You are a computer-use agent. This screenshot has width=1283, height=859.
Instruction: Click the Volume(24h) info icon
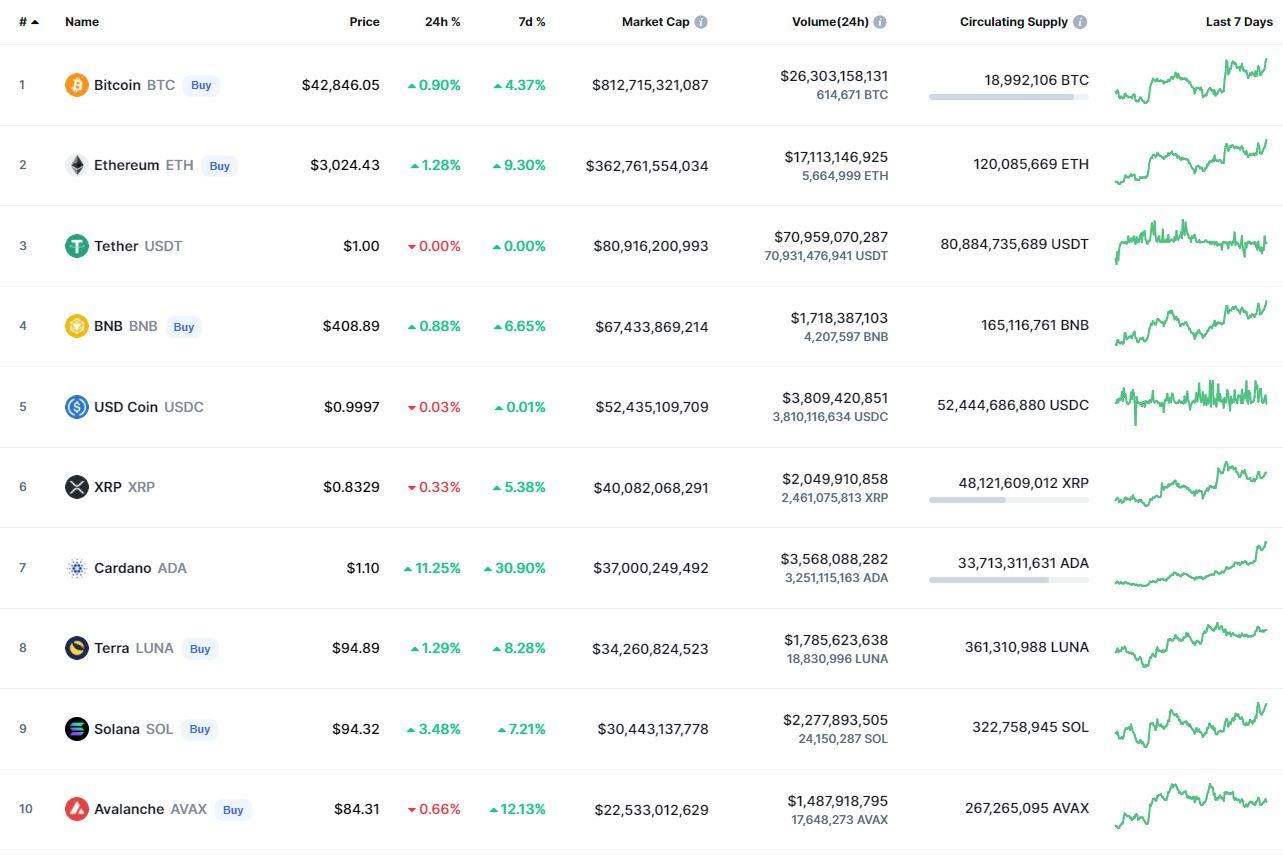coord(880,22)
